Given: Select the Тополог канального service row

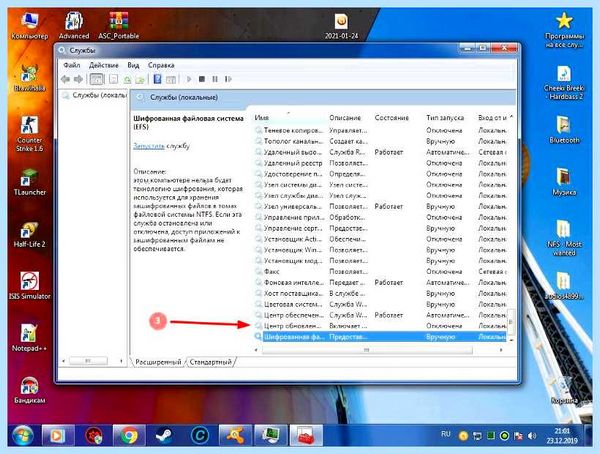Looking at the screenshot, I should [x=381, y=141].
